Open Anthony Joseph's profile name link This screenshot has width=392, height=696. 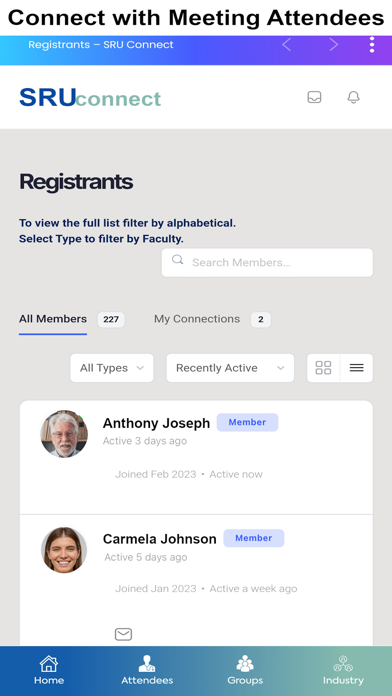click(156, 423)
